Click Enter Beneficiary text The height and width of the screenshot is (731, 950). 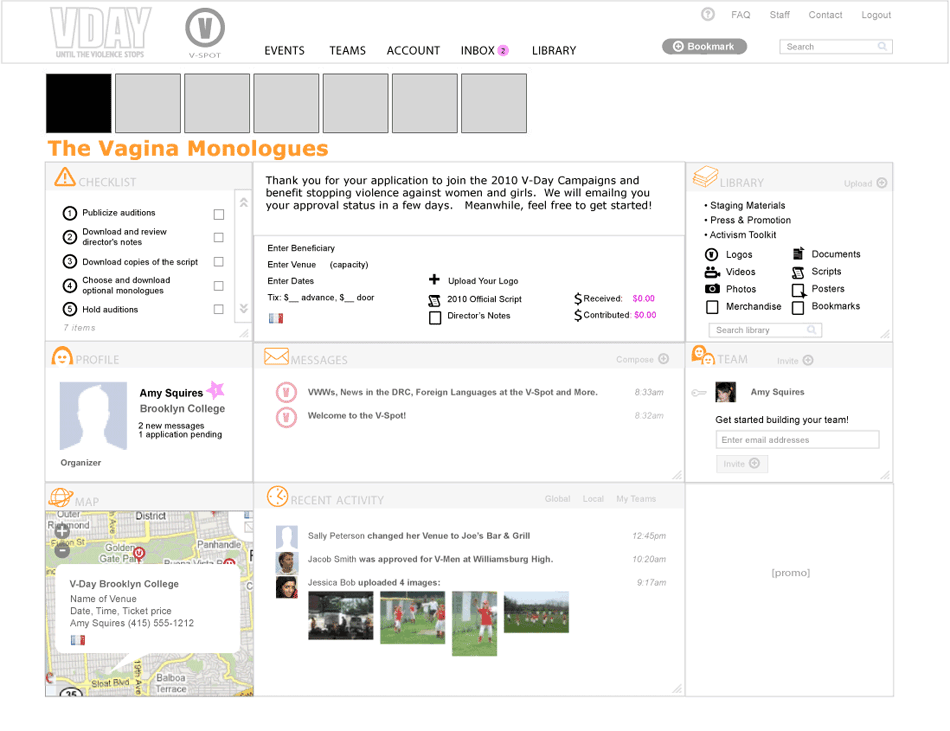(301, 248)
